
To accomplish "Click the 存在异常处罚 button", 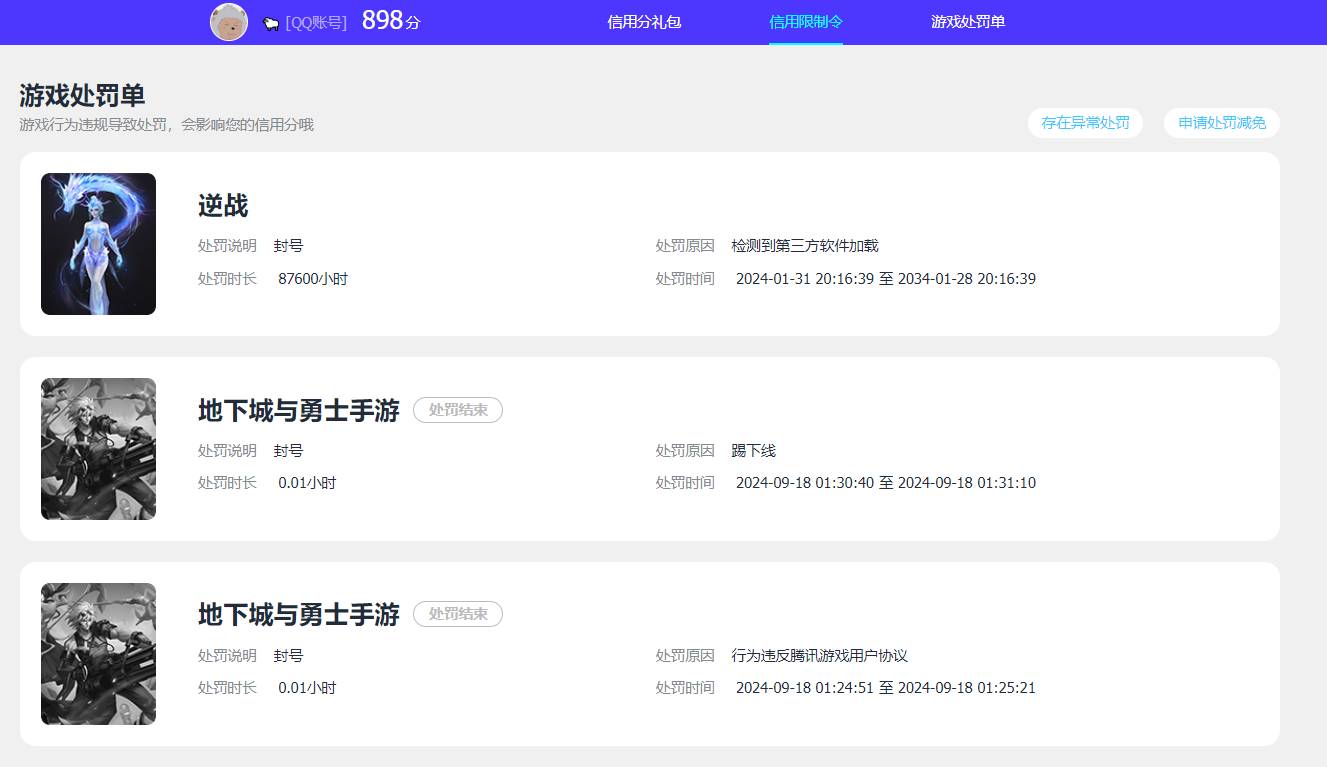I will click(x=1085, y=123).
